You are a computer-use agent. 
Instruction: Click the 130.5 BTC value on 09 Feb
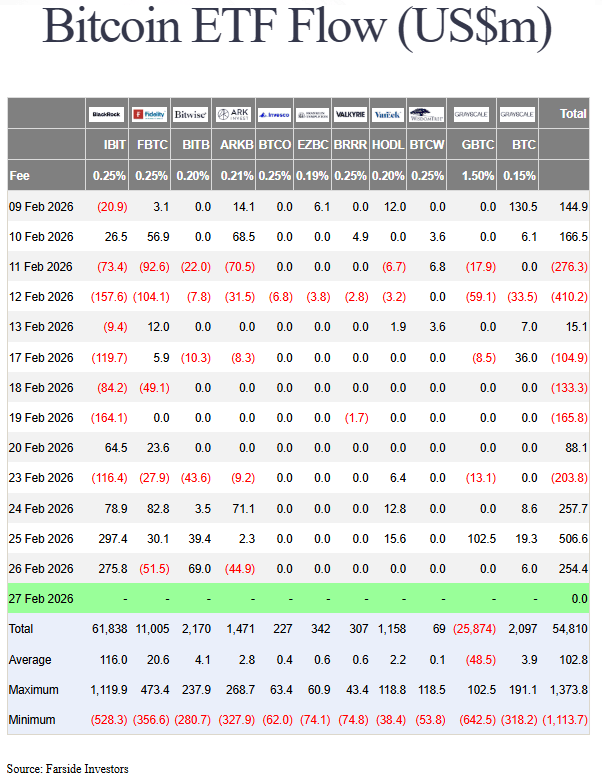pos(523,207)
